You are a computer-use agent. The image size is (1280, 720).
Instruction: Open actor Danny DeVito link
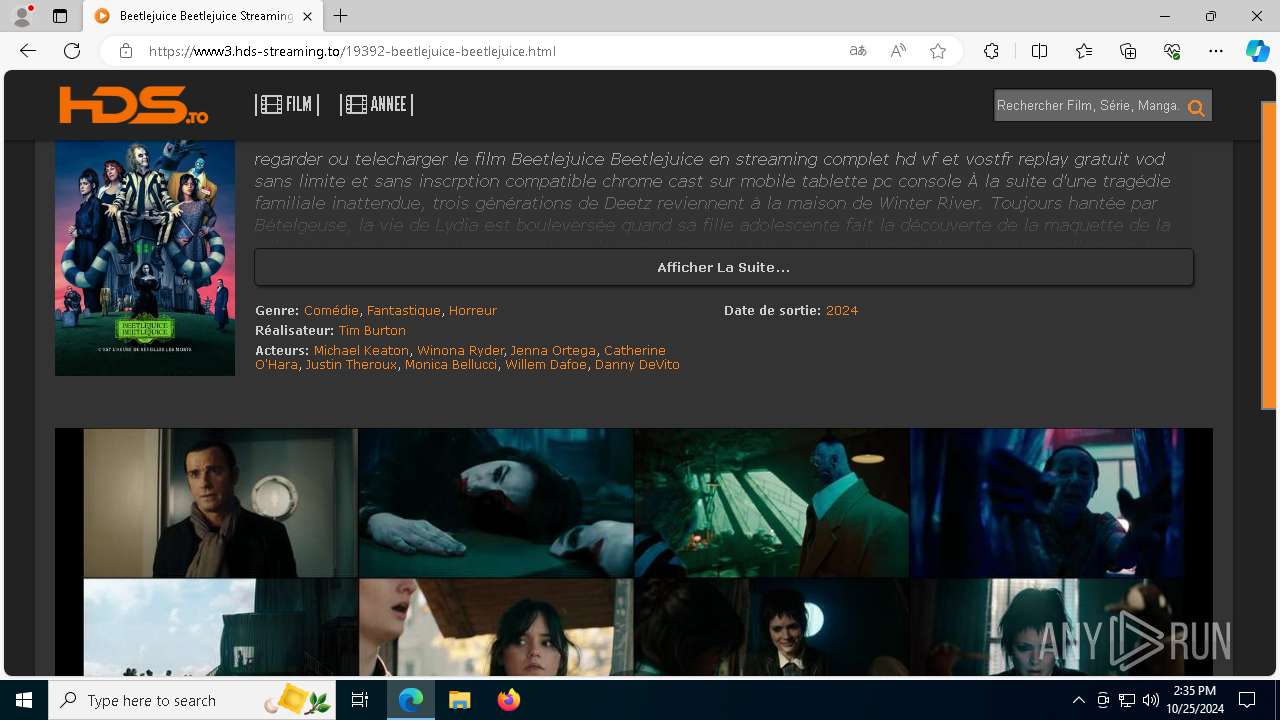637,365
